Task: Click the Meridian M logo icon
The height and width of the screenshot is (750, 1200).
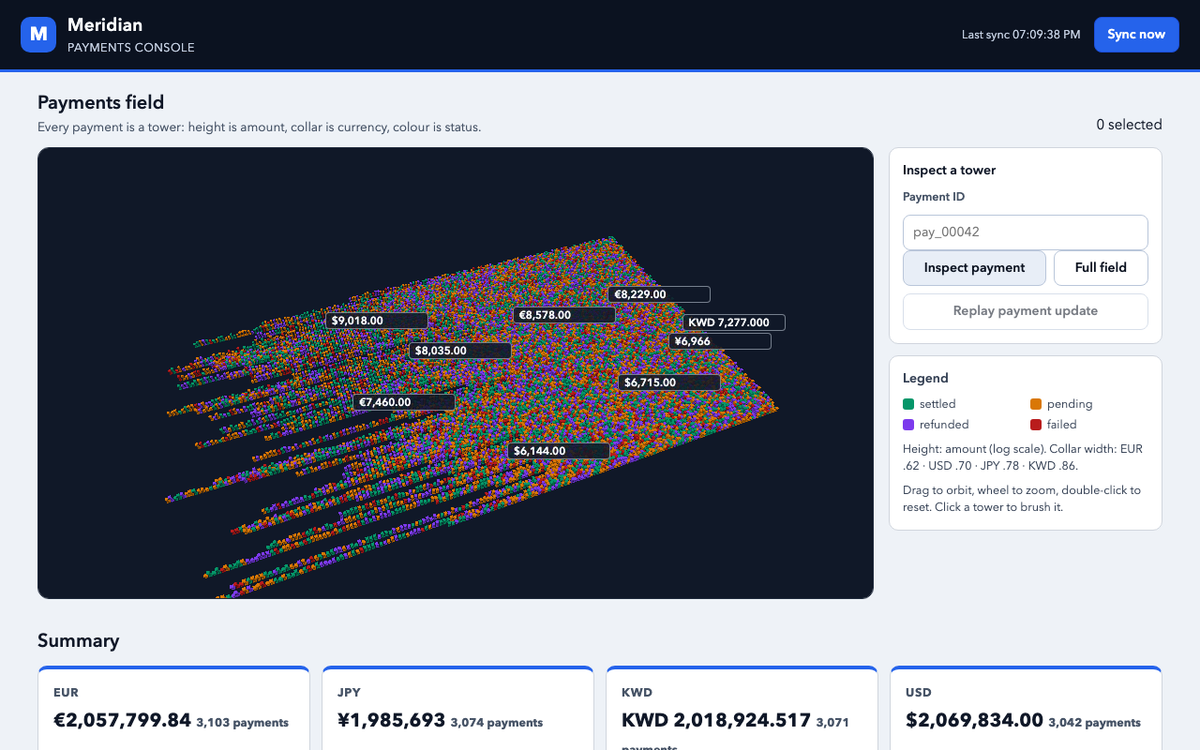Action: coord(38,34)
